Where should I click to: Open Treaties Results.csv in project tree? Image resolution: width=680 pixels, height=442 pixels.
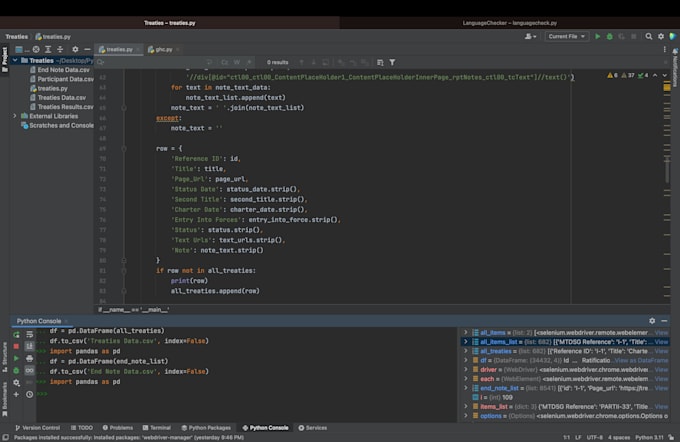pyautogui.click(x=65, y=106)
